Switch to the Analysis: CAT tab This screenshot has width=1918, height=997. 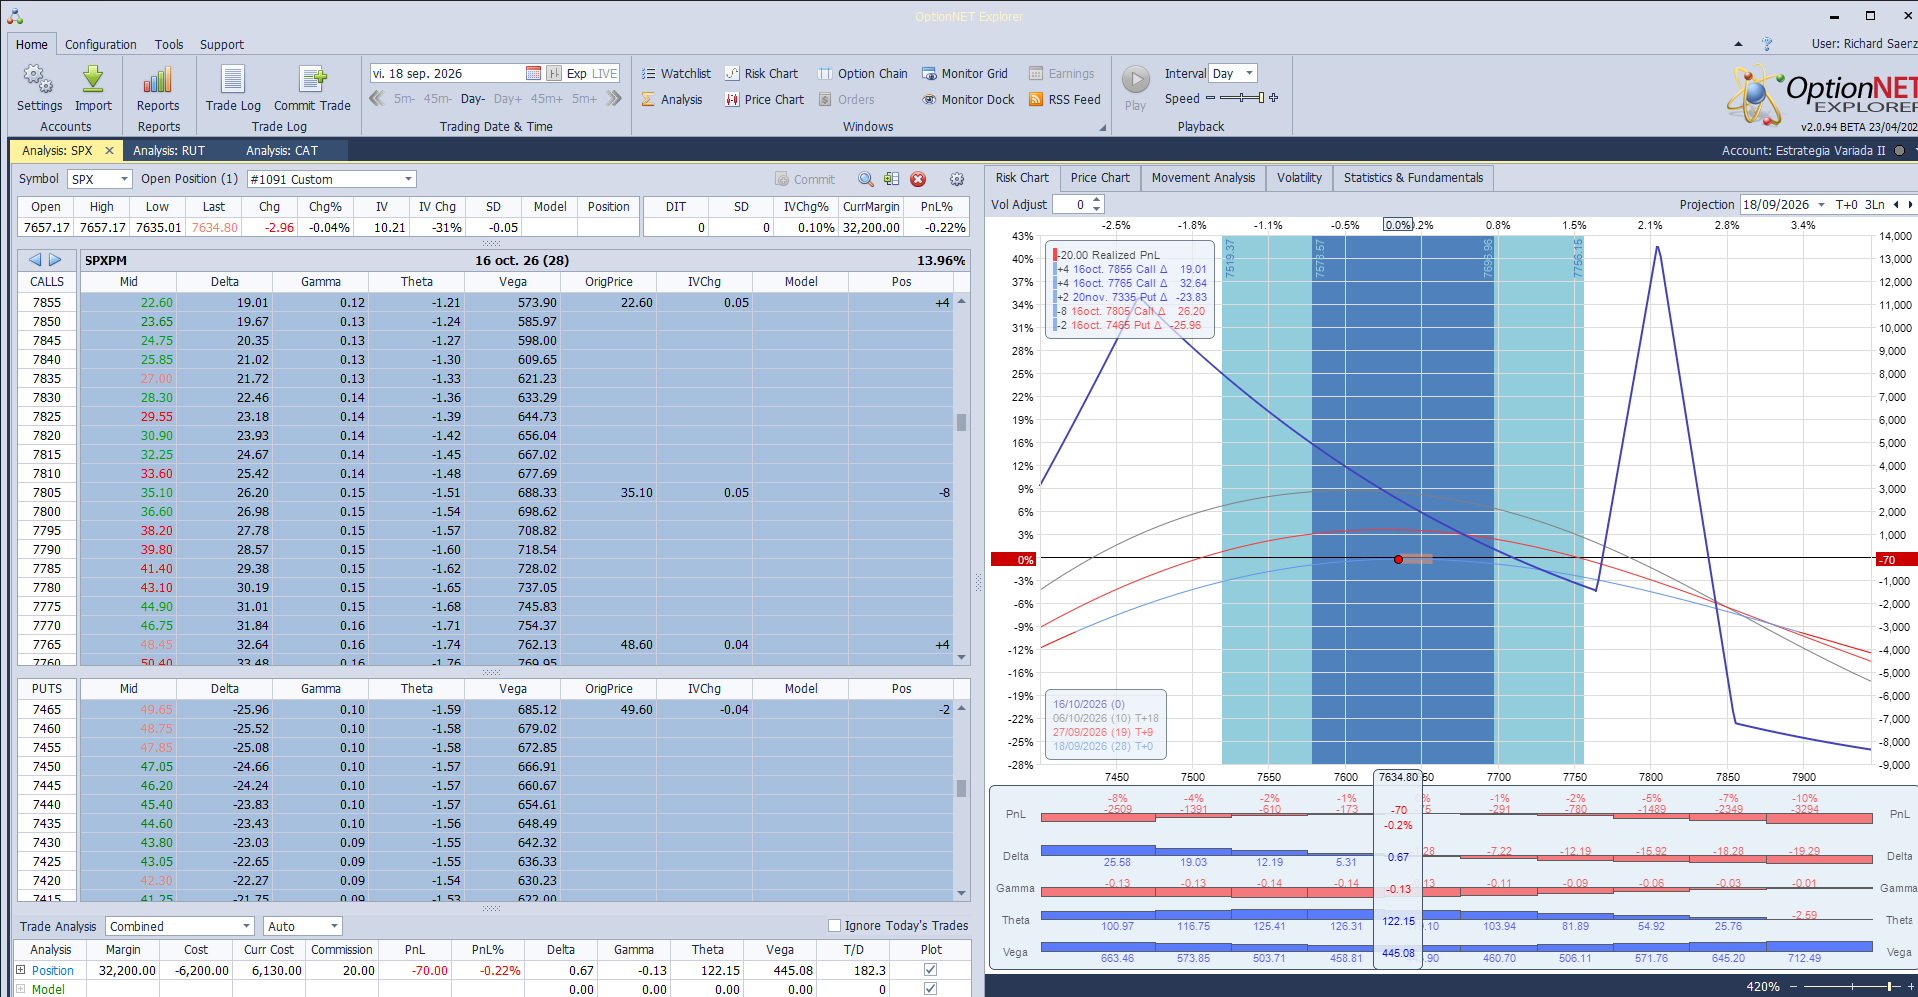[282, 150]
